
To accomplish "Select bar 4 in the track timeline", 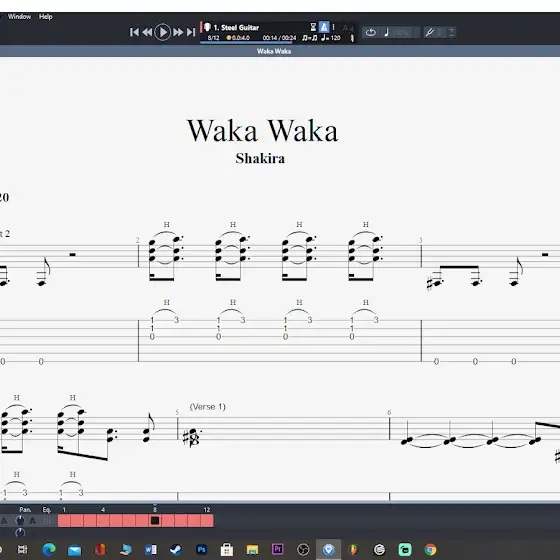I will point(103,521).
